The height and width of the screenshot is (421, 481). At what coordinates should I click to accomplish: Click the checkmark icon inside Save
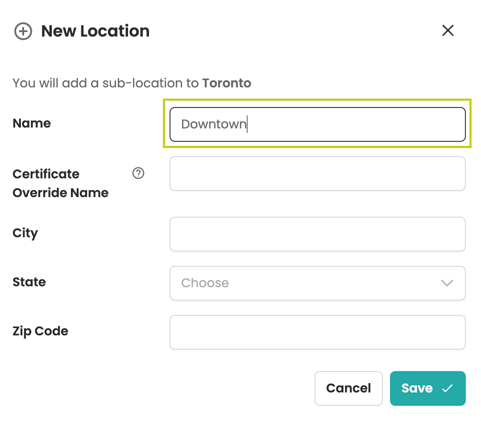pos(447,388)
